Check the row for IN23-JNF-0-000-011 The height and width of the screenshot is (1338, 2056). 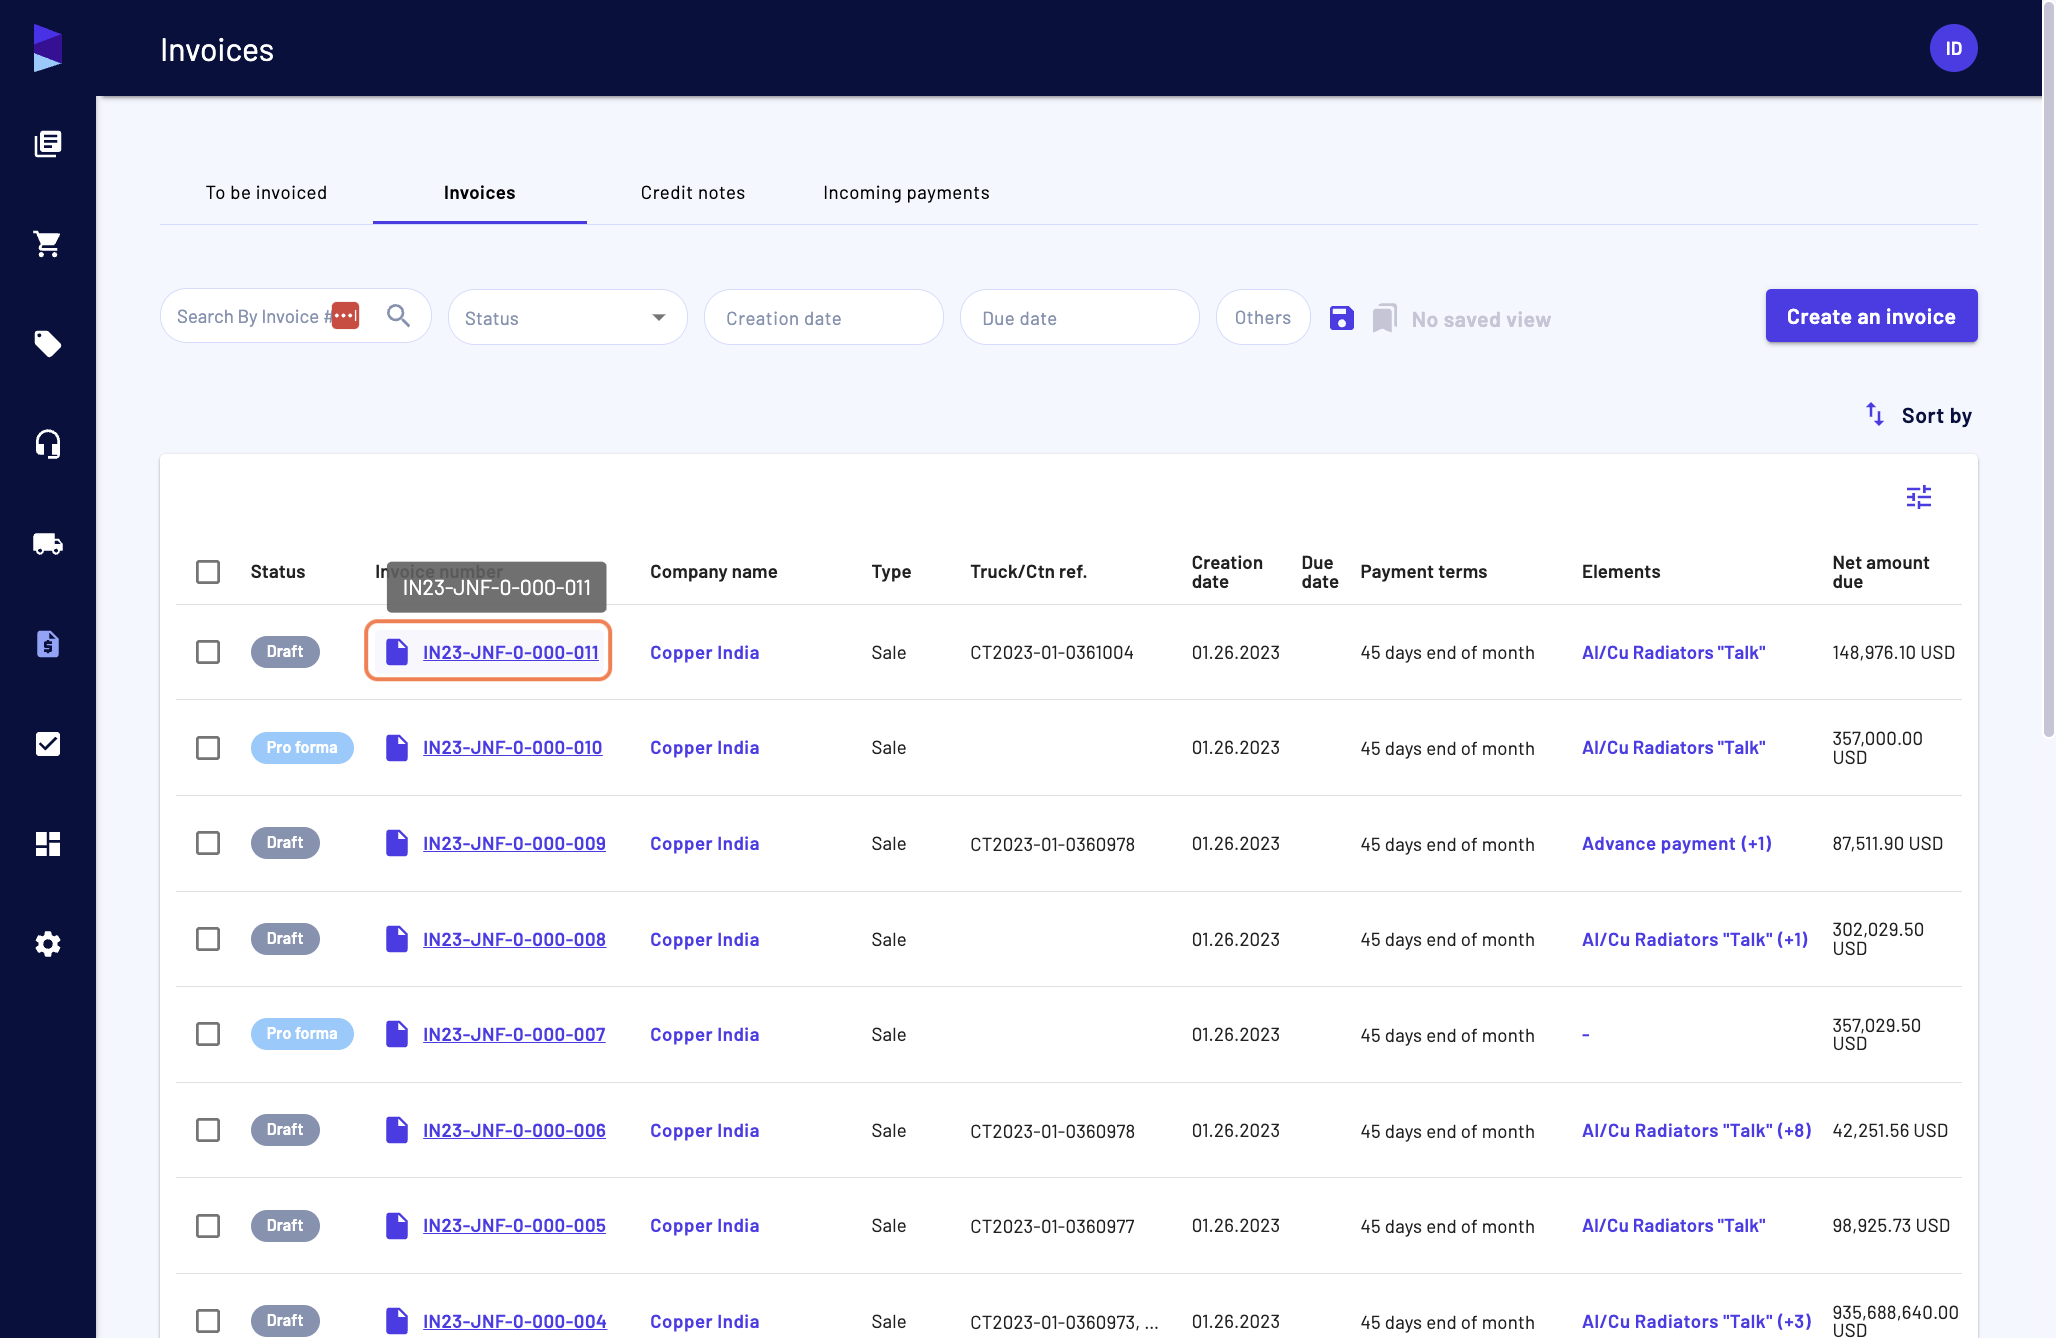tap(208, 652)
